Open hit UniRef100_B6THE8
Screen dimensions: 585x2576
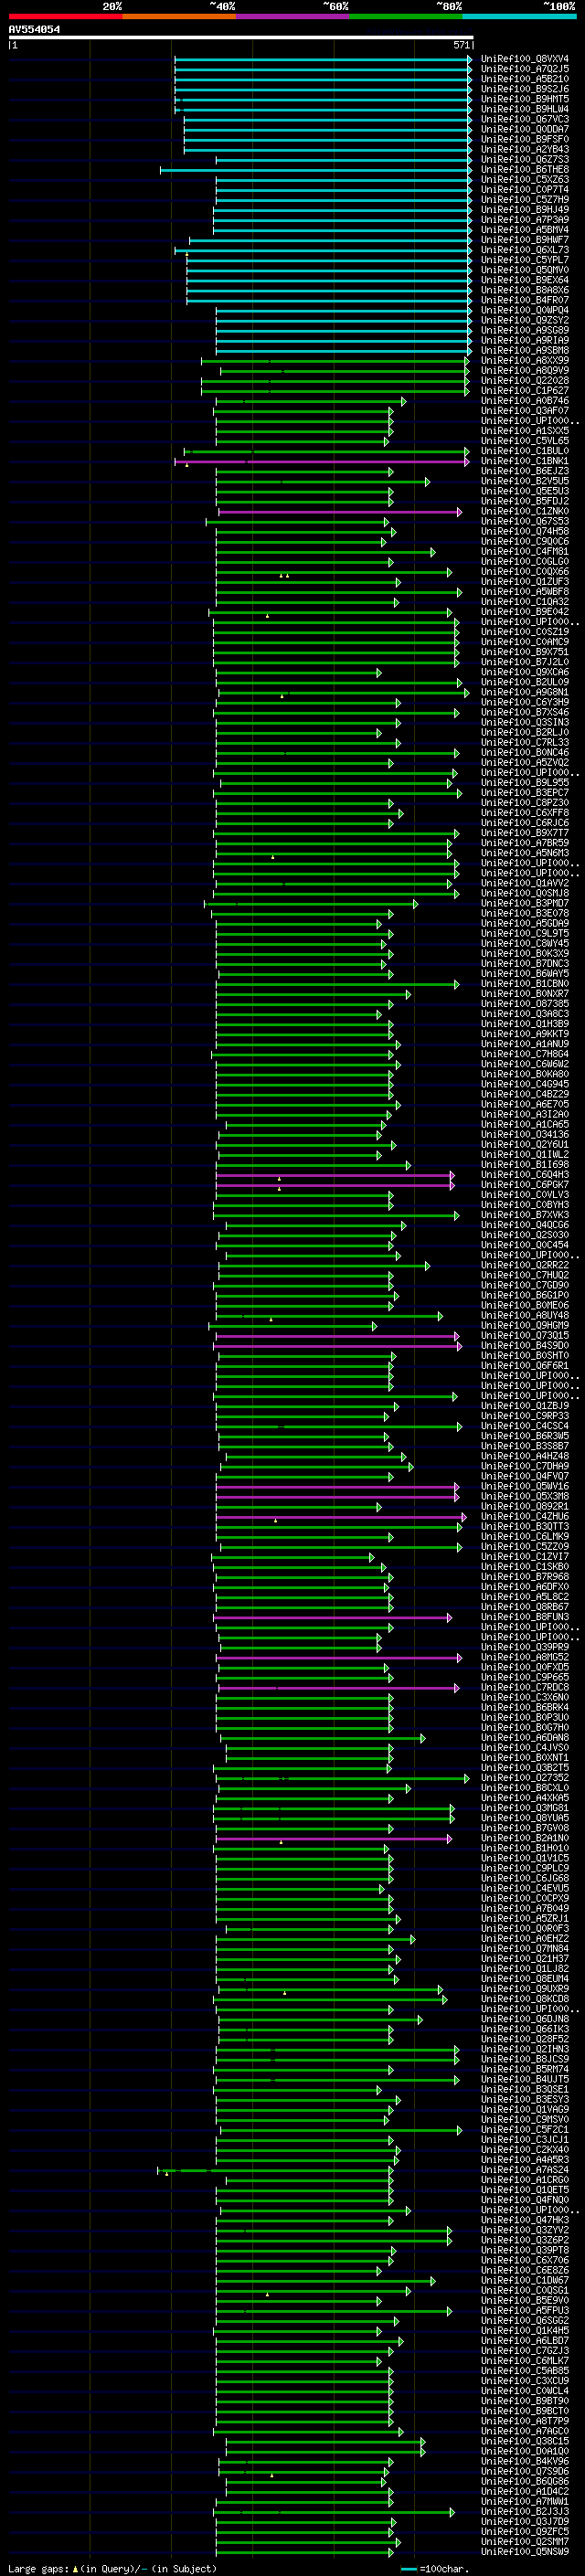click(x=525, y=170)
